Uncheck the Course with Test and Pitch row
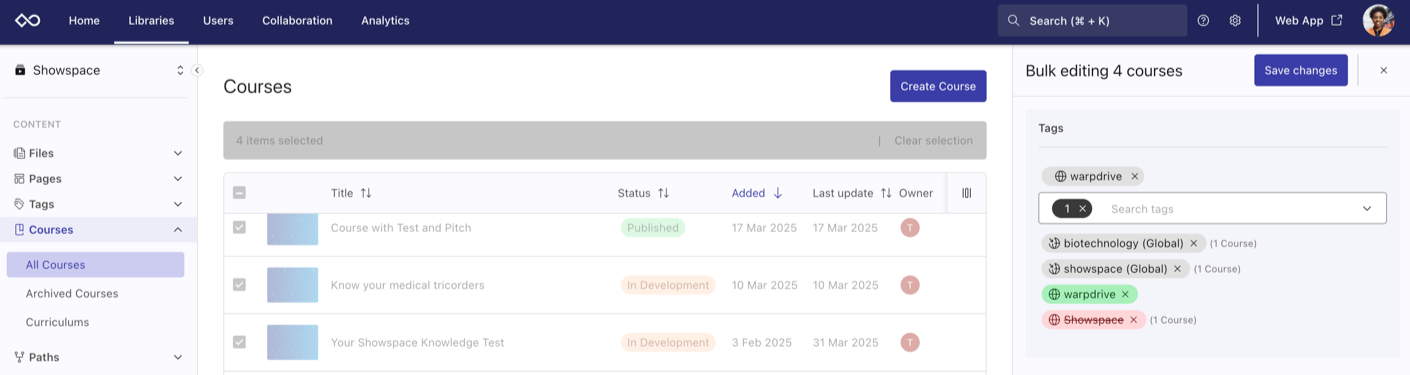This screenshot has height=375, width=1410. pos(239,228)
